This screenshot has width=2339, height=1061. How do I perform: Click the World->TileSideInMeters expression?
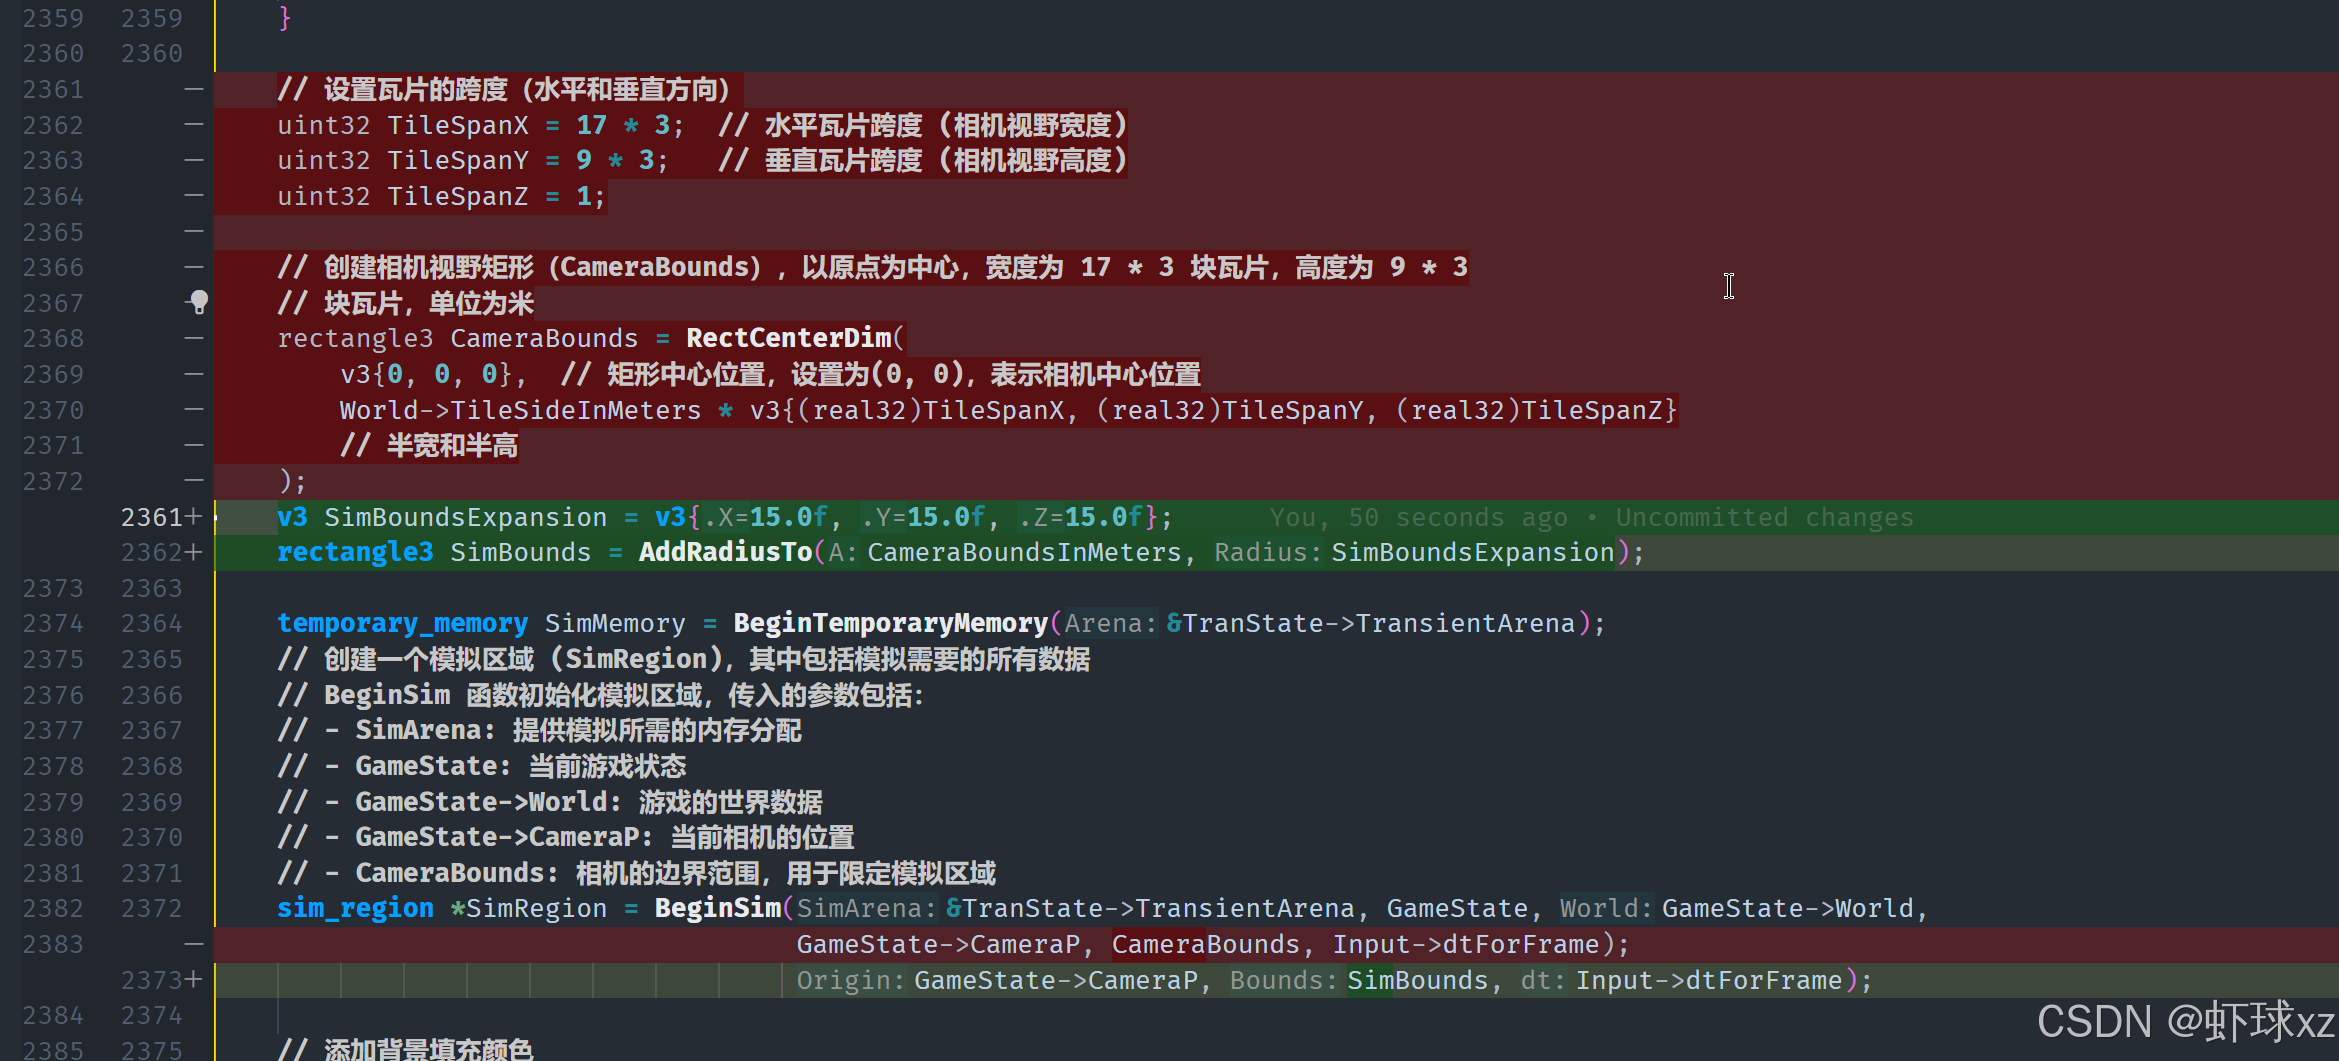pos(520,410)
